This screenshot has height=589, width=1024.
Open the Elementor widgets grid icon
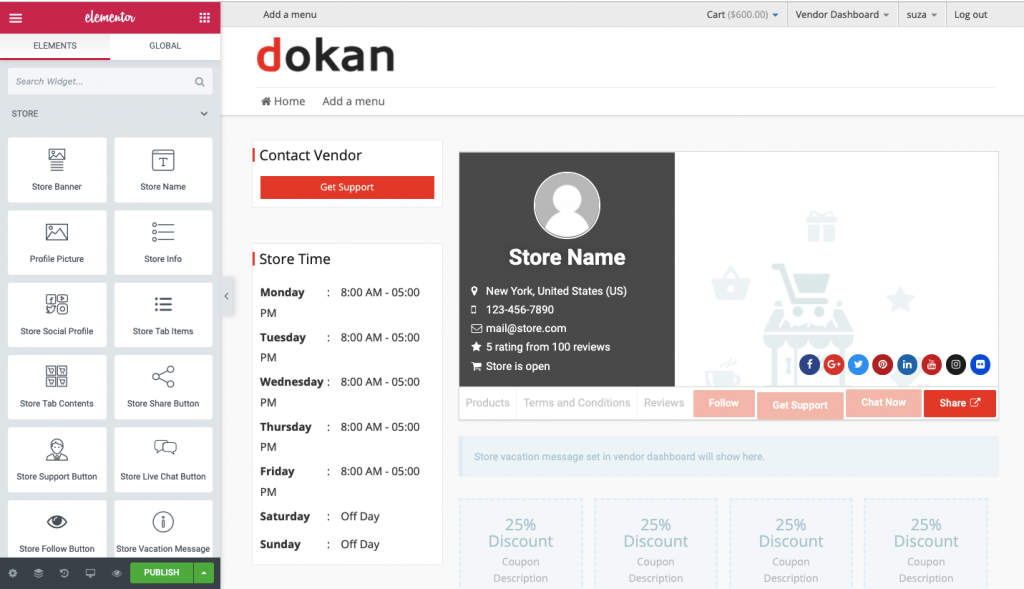point(204,18)
